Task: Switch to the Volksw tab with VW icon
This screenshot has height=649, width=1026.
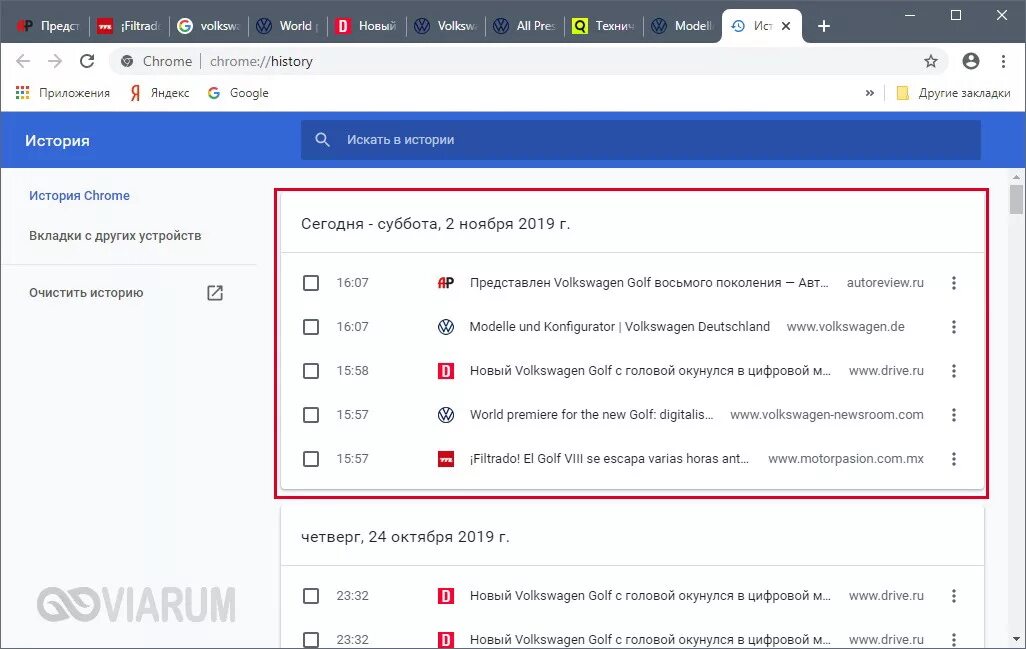Action: [446, 26]
